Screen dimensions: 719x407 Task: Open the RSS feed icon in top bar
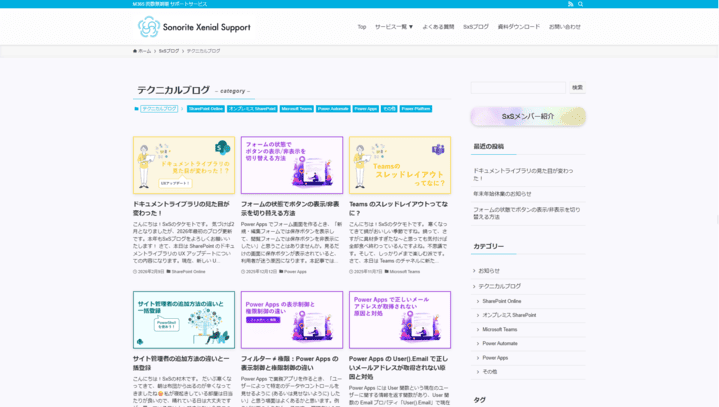point(570,4)
